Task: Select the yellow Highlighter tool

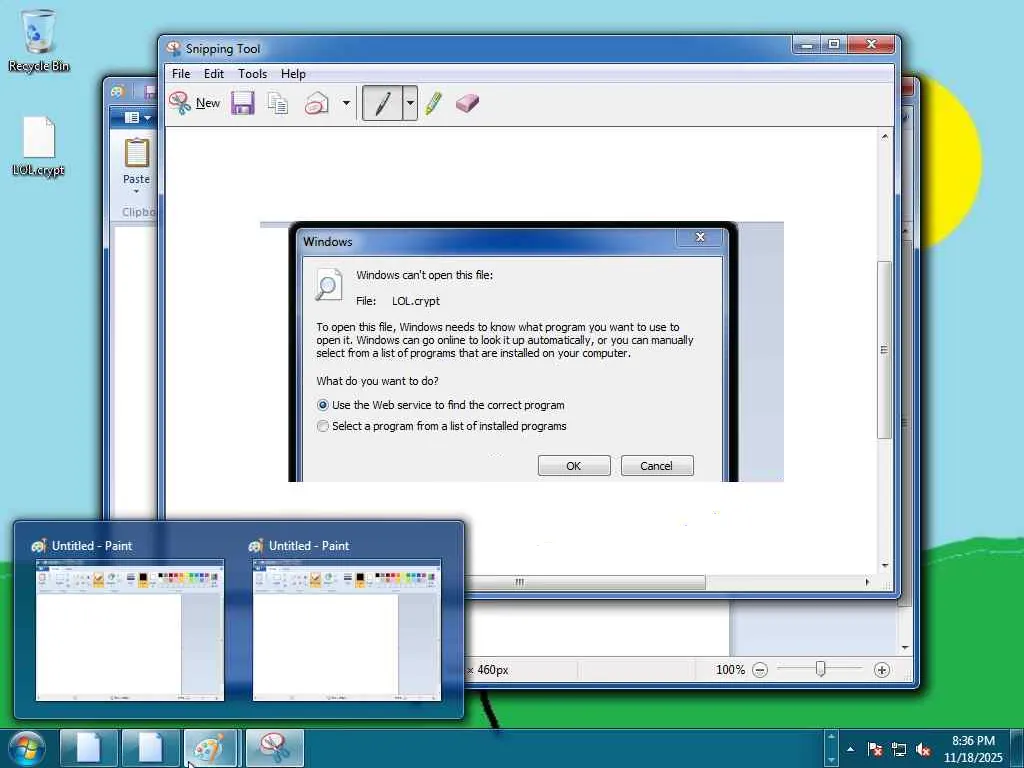Action: tap(433, 103)
